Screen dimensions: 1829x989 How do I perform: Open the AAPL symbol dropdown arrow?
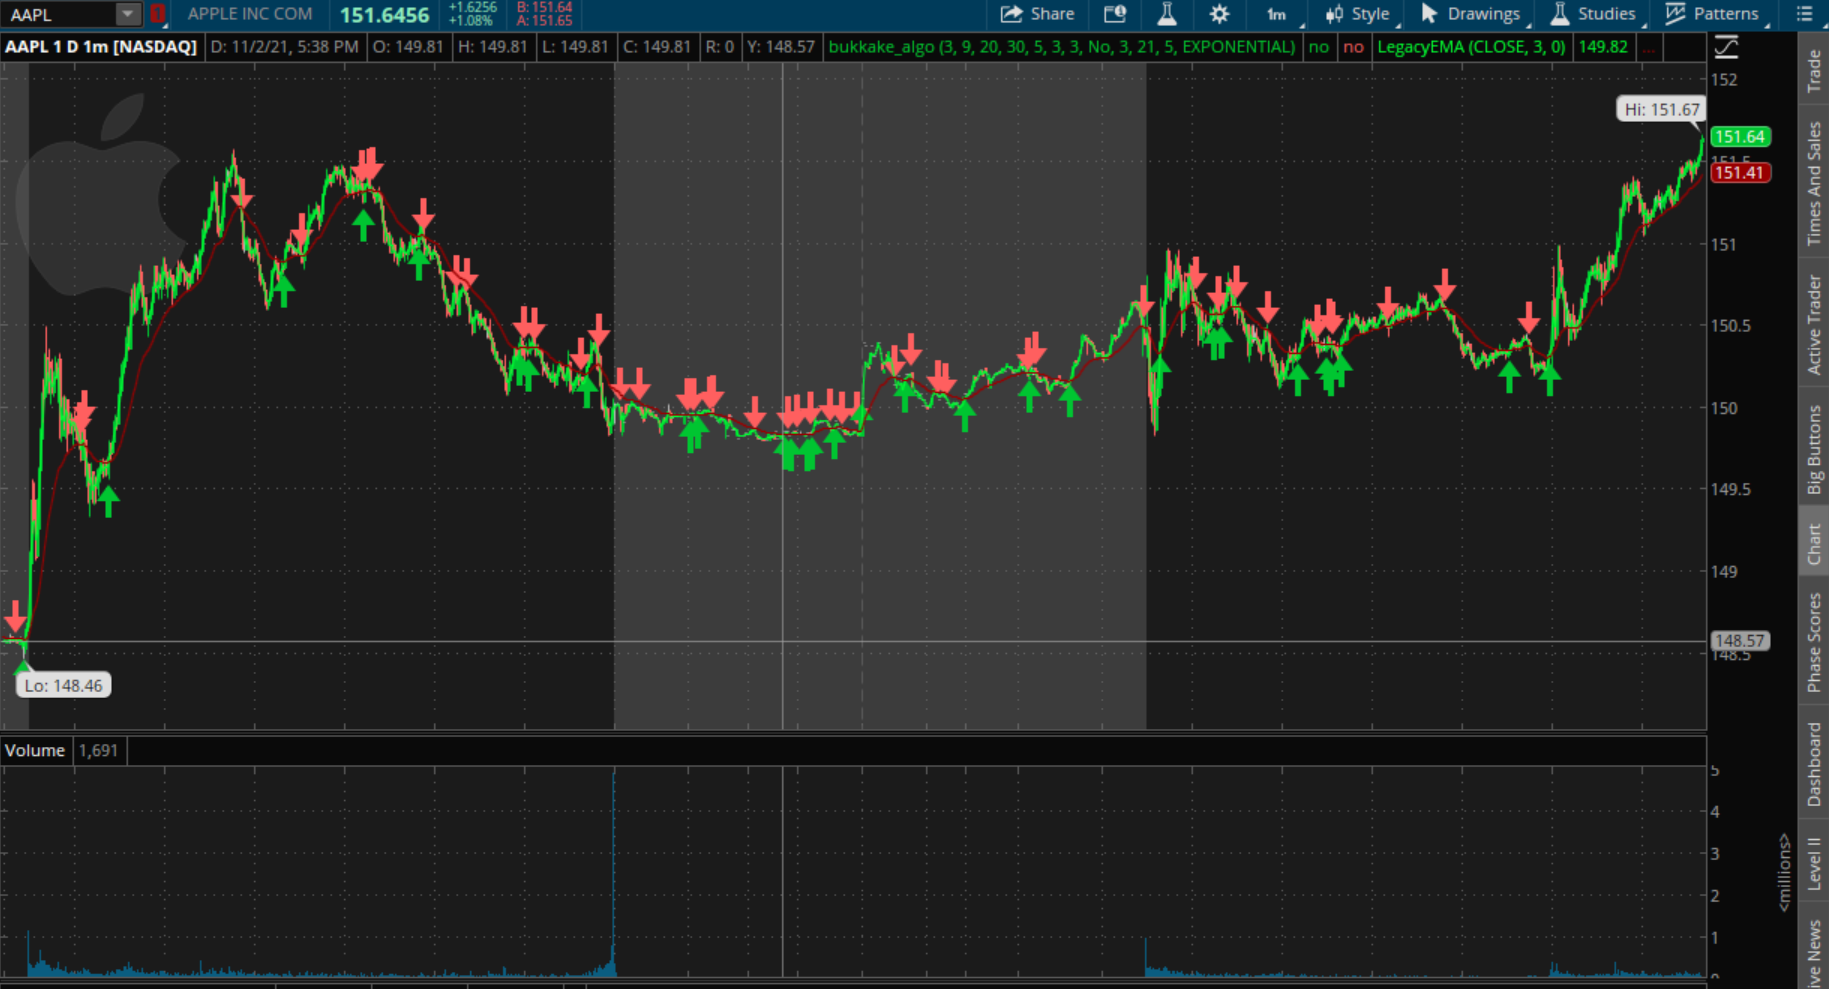click(x=127, y=14)
